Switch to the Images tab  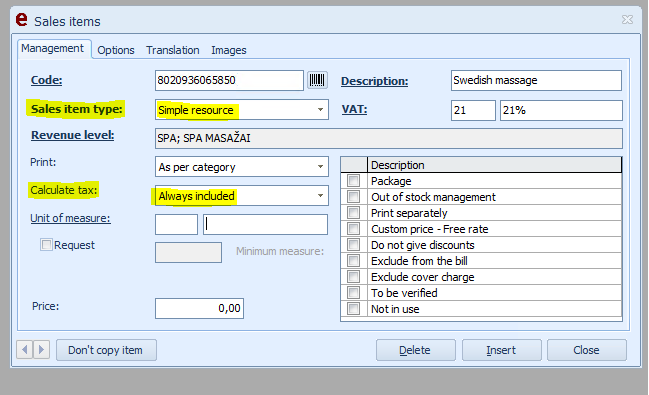[x=229, y=50]
